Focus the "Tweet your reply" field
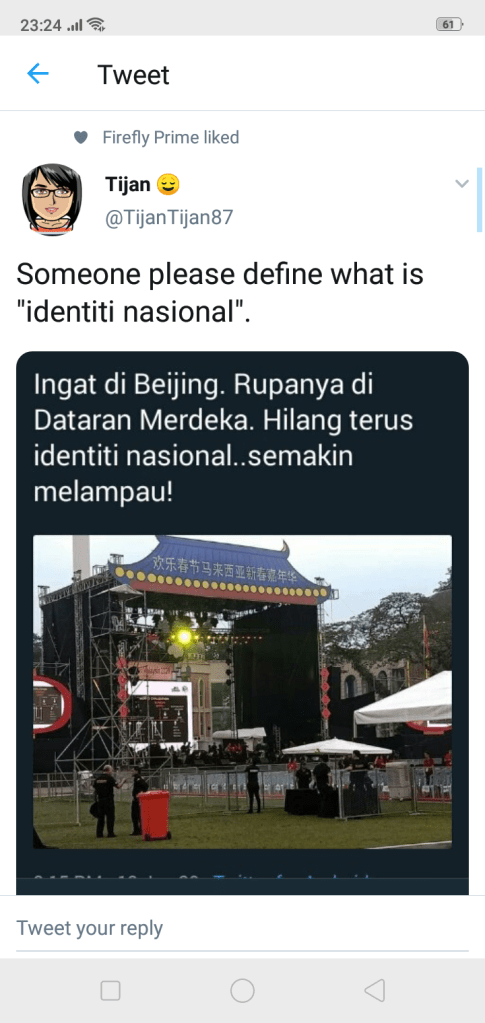This screenshot has width=485, height=1023. click(x=242, y=928)
